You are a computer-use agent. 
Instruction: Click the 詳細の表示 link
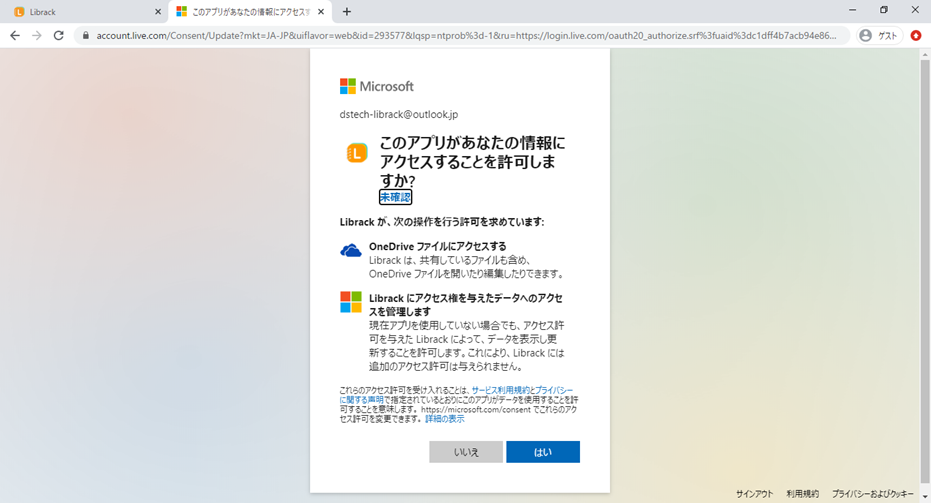click(445, 419)
